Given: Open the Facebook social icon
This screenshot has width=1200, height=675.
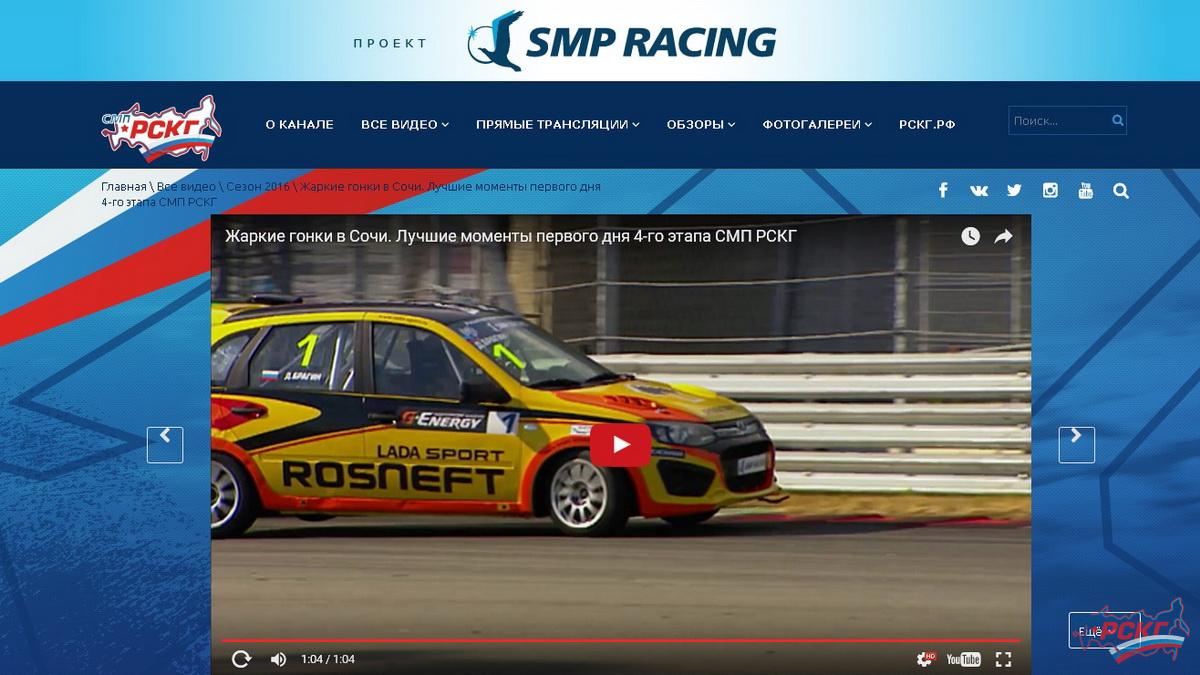Looking at the screenshot, I should 943,190.
